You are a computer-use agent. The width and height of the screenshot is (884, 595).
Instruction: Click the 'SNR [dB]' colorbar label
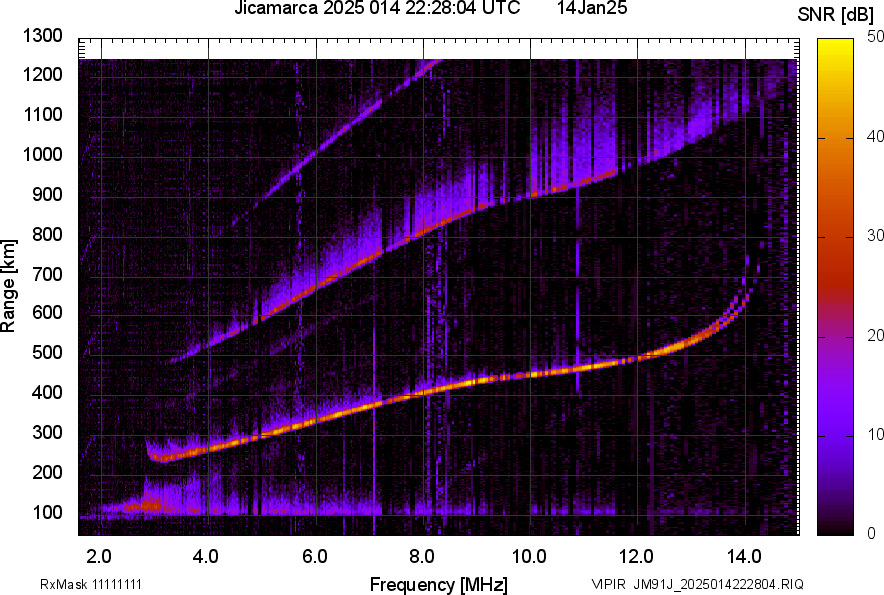coord(836,15)
